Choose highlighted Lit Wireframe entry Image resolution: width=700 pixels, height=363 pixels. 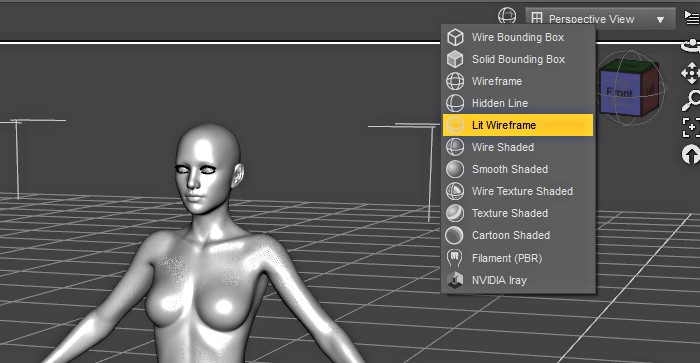coord(518,125)
